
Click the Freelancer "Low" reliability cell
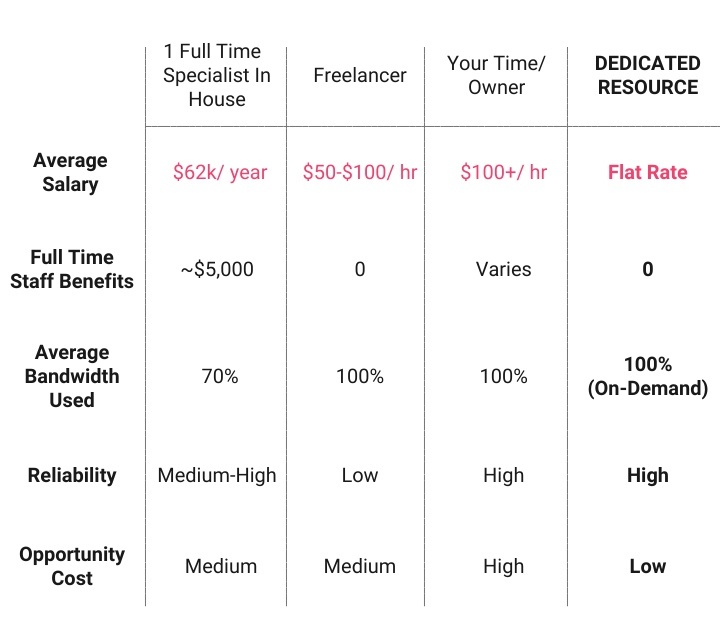[360, 475]
